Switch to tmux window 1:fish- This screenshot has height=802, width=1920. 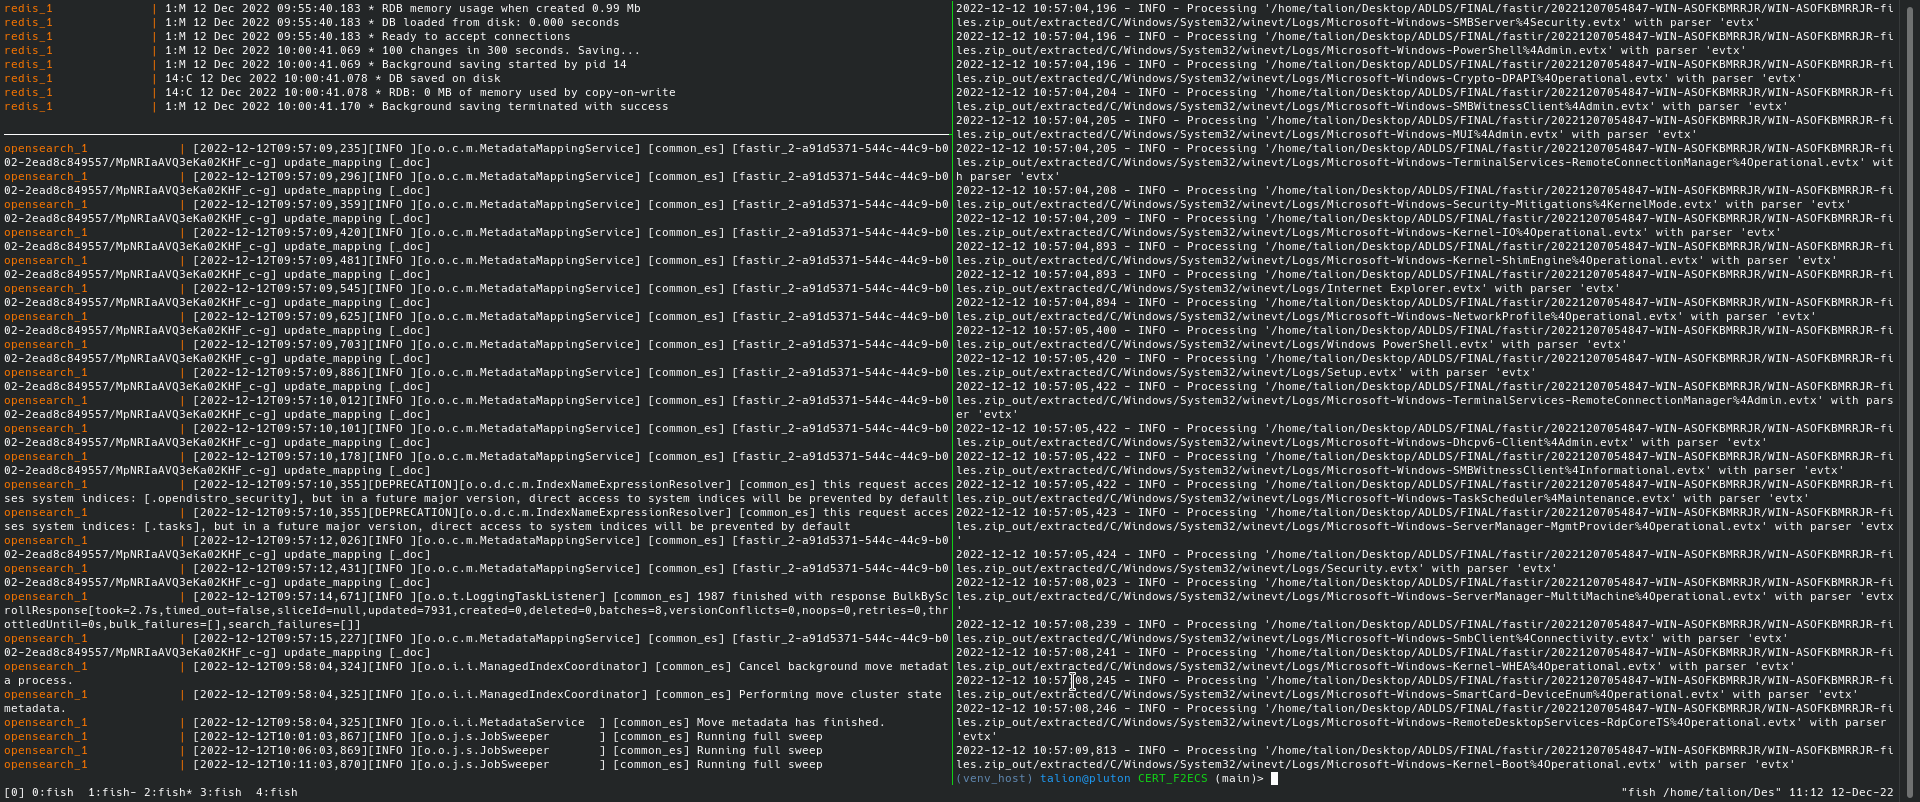coord(111,792)
